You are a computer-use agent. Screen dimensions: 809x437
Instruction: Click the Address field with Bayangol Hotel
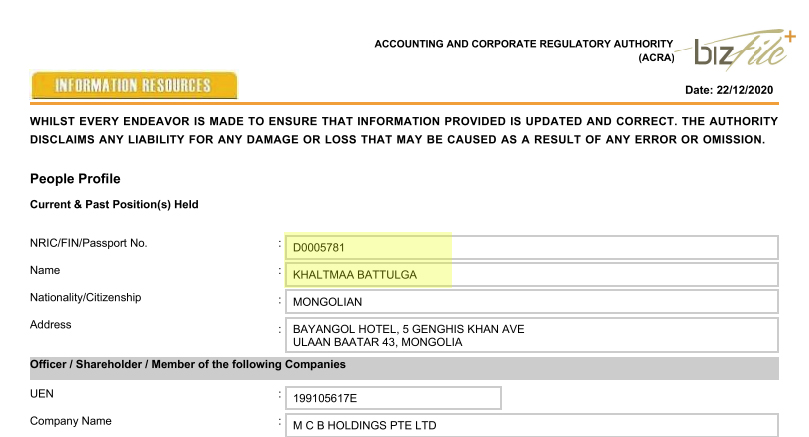pyautogui.click(x=532, y=335)
